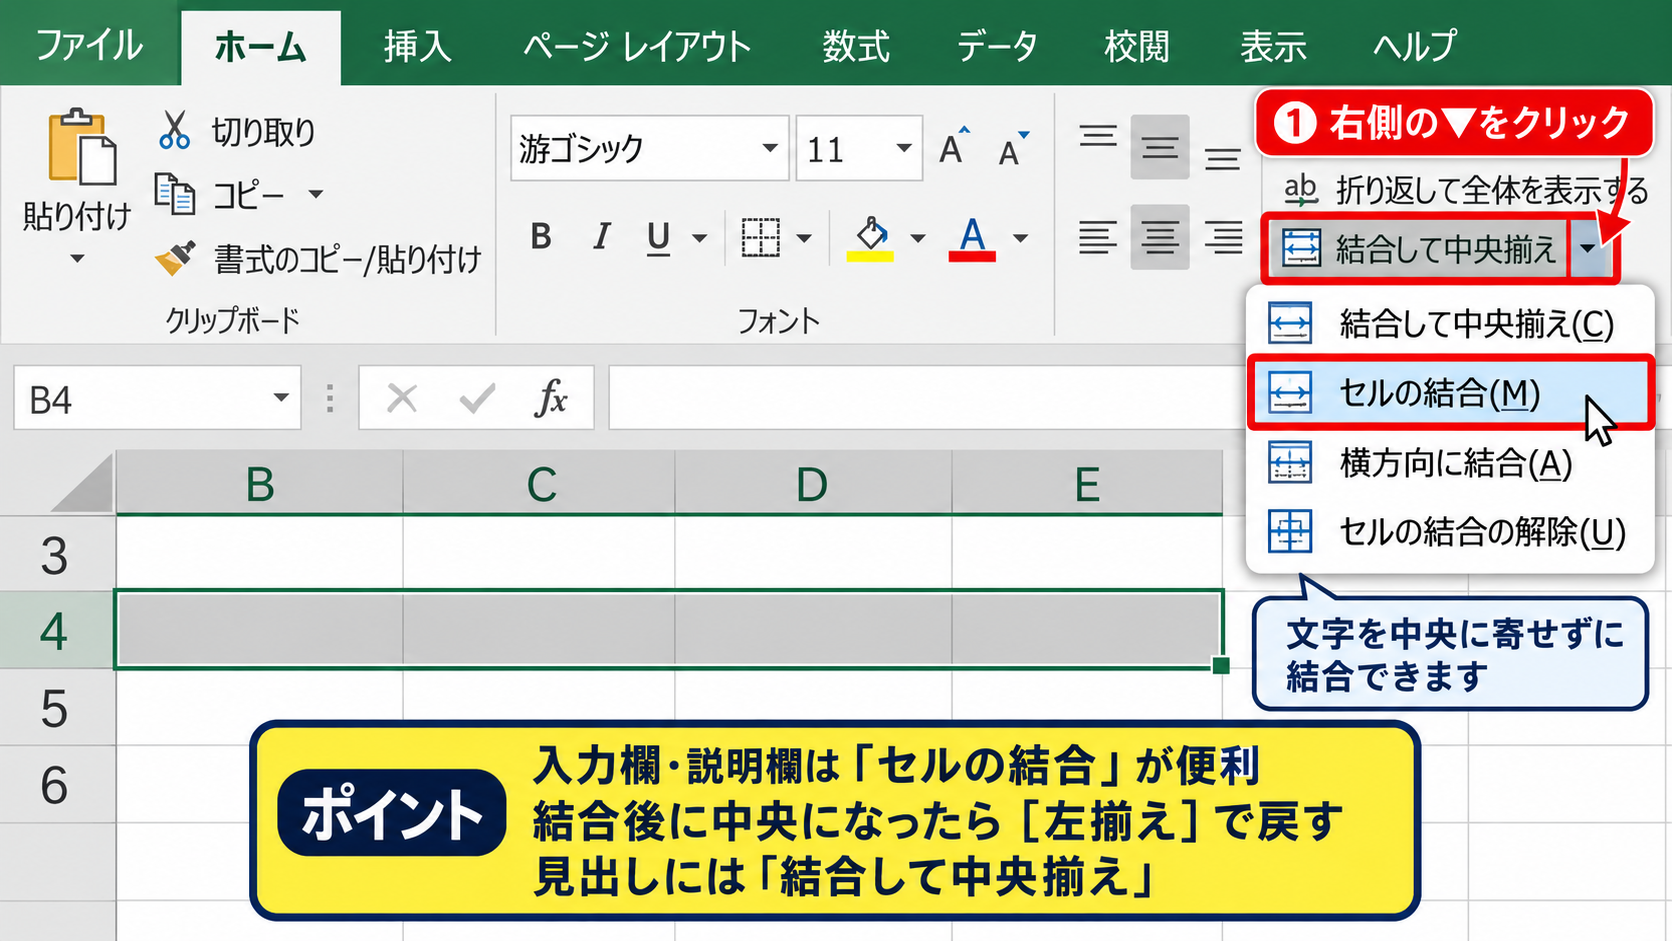Click the Cut scissors icon
The height and width of the screenshot is (941, 1672).
(x=174, y=131)
